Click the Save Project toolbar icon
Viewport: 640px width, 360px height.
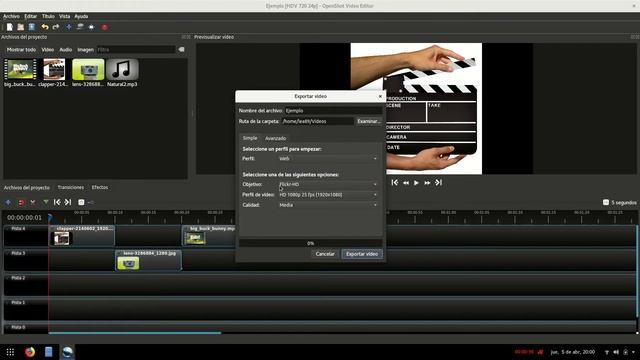(31, 27)
